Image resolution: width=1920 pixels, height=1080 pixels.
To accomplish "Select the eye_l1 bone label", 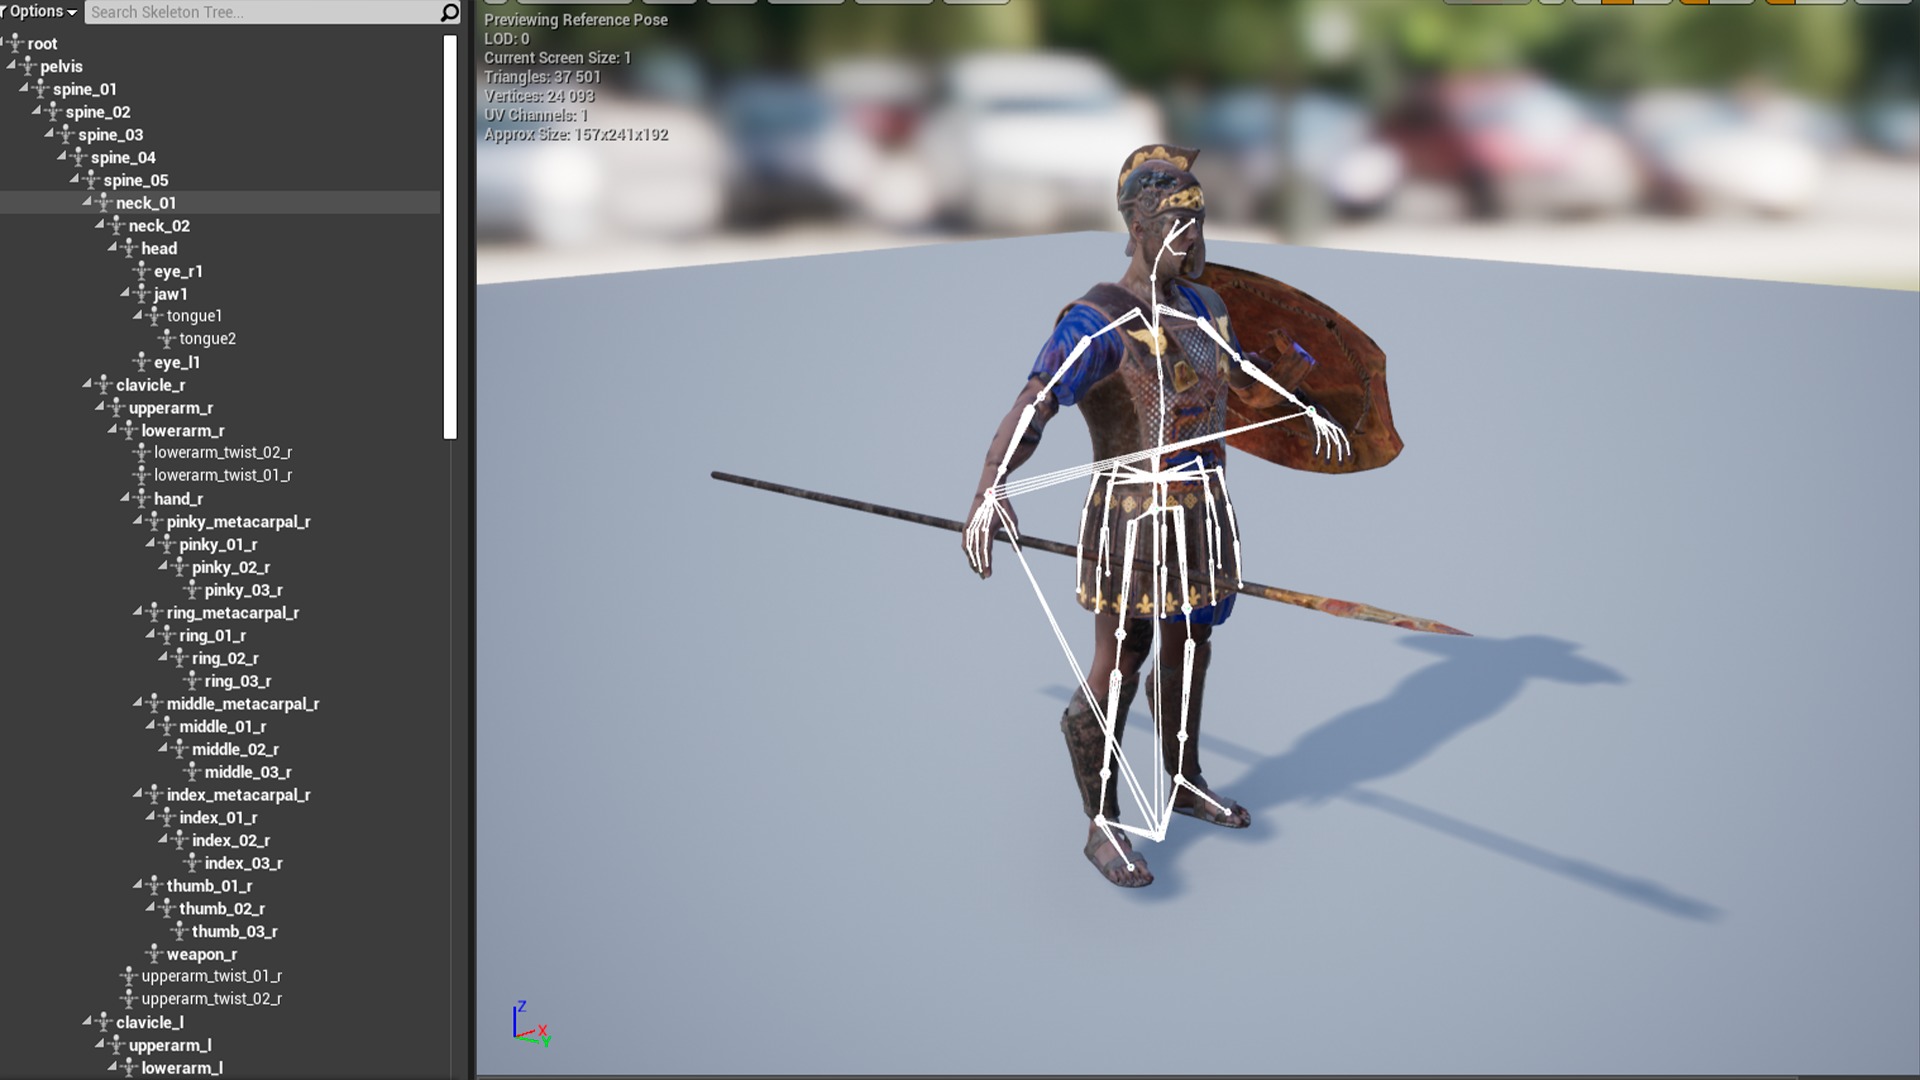I will 177,363.
